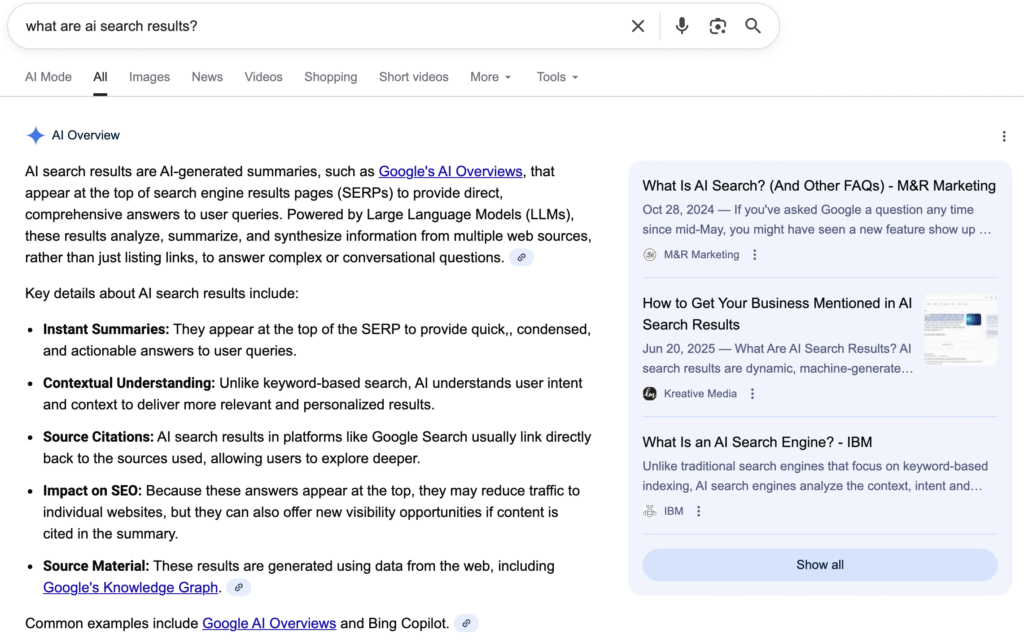The width and height of the screenshot is (1024, 643).
Task: Open three-dot options for the IBM result
Action: [x=699, y=511]
